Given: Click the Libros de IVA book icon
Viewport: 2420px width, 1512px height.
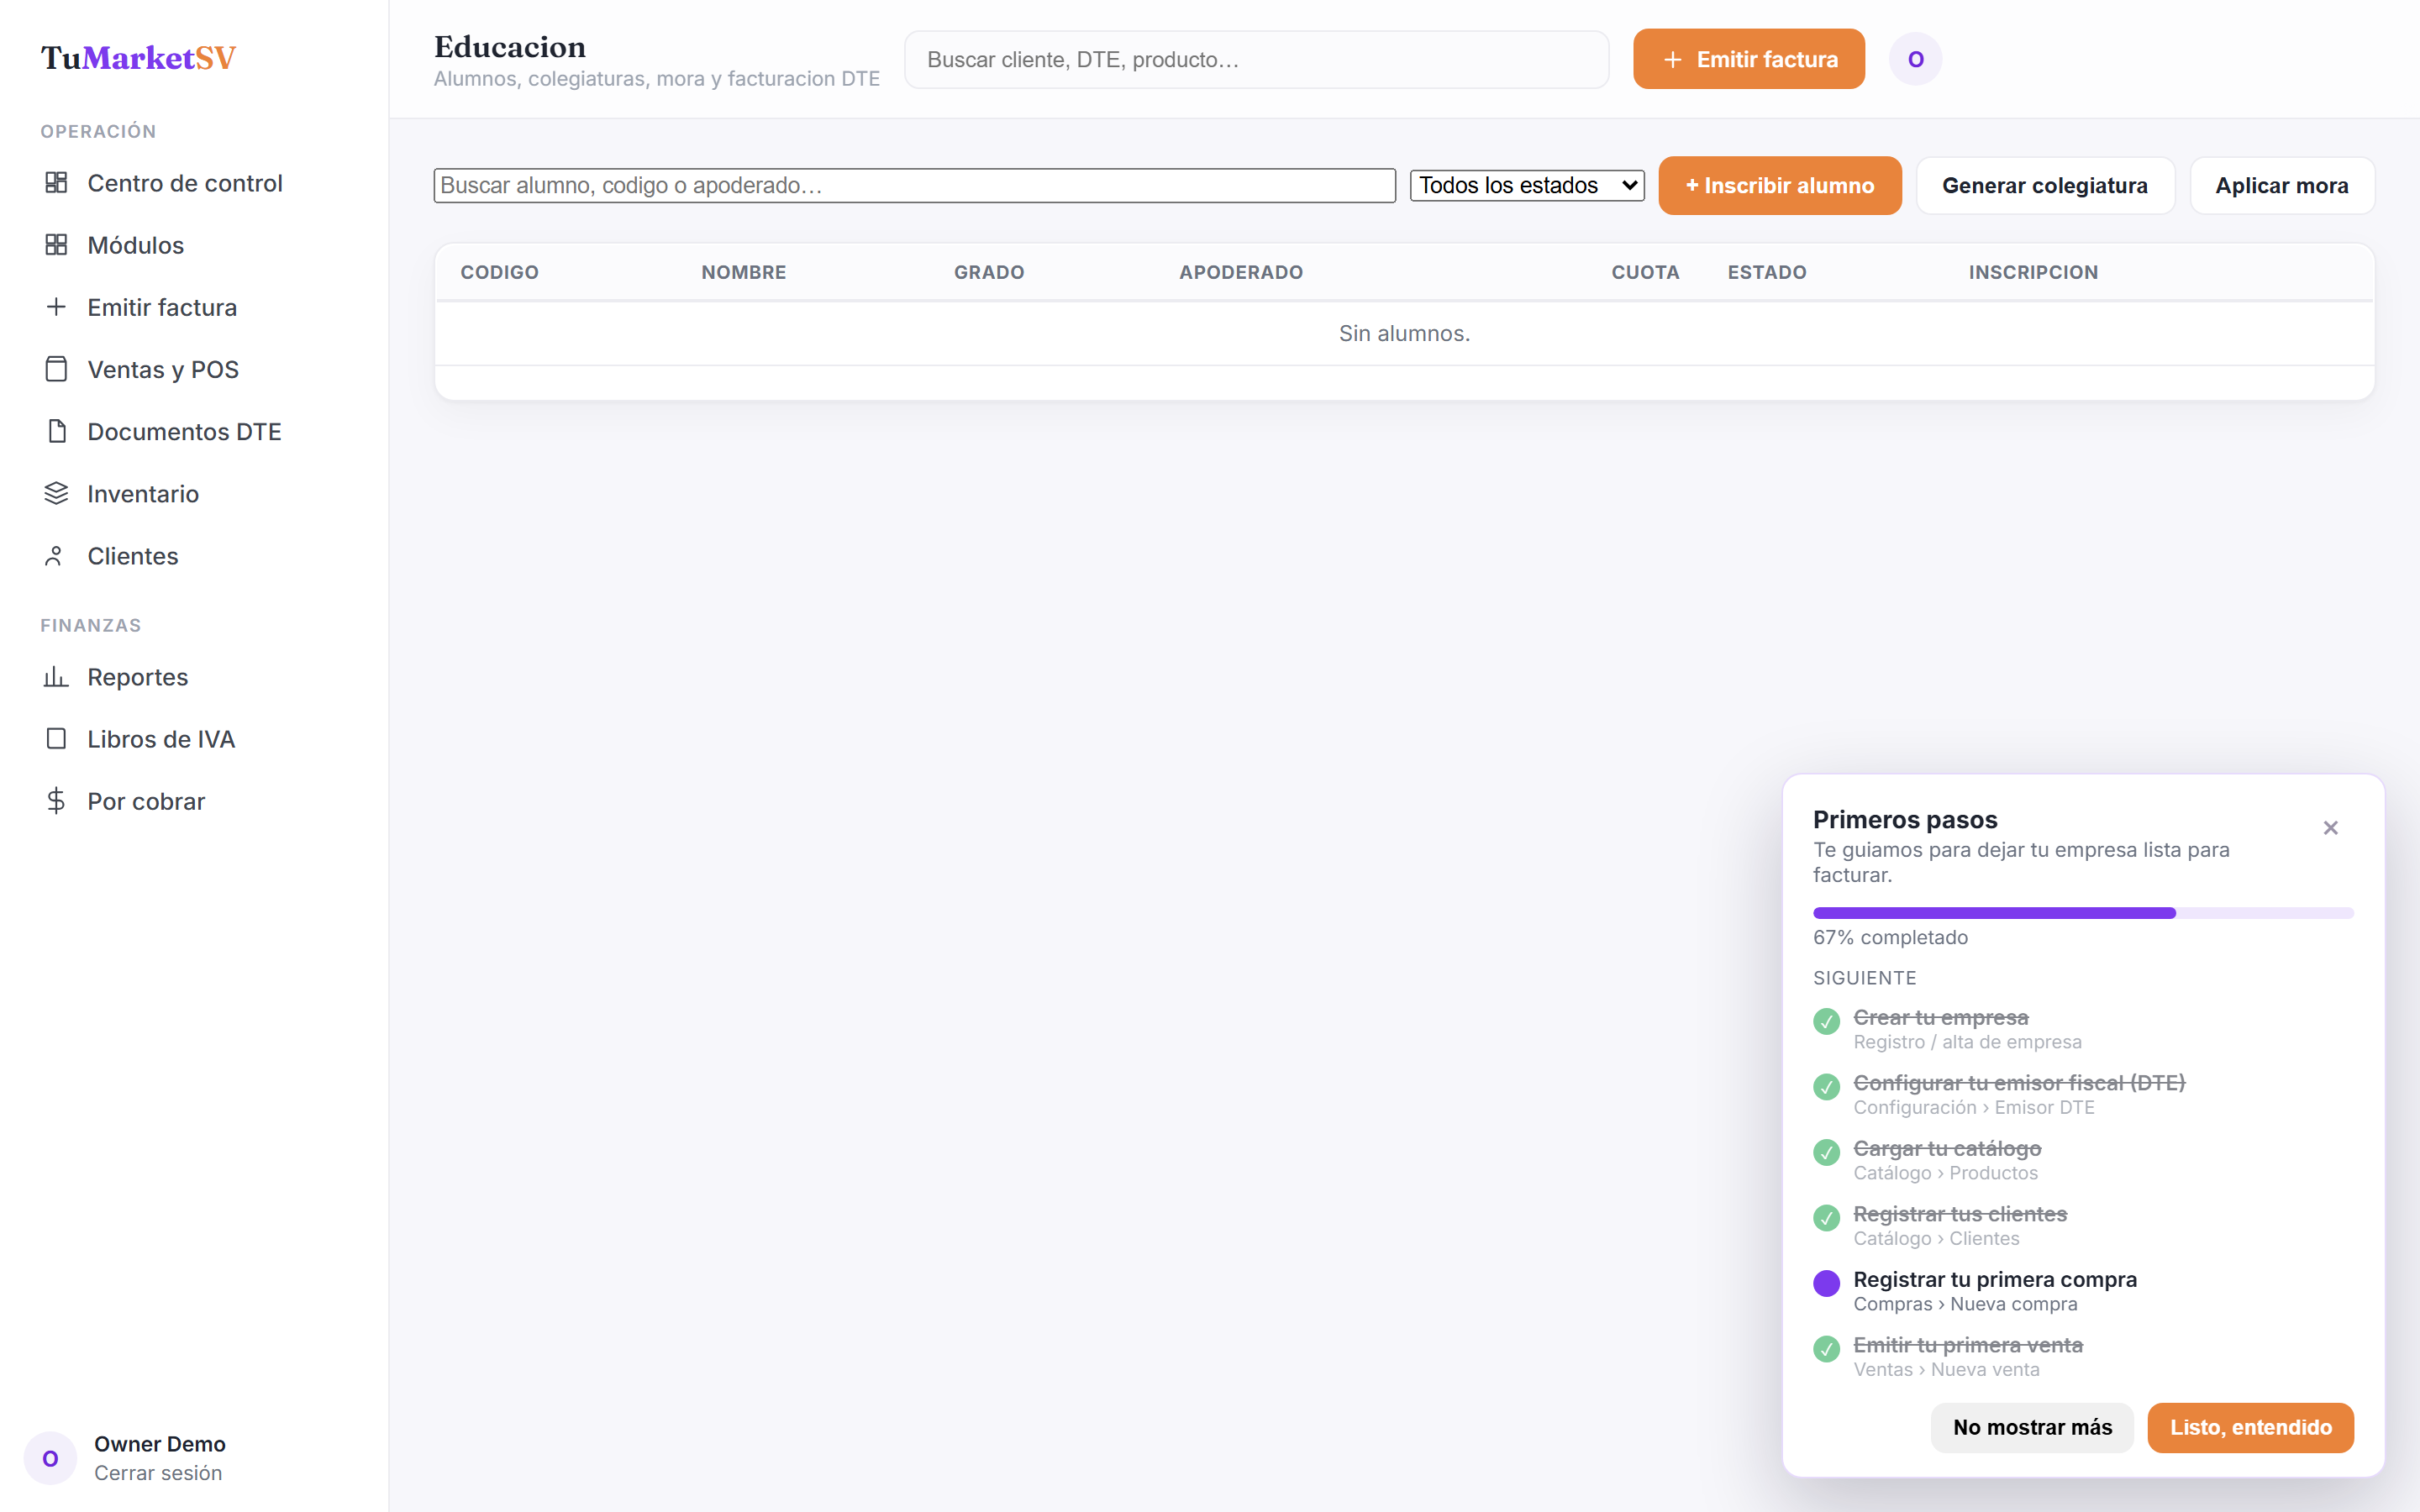Looking at the screenshot, I should (x=56, y=739).
